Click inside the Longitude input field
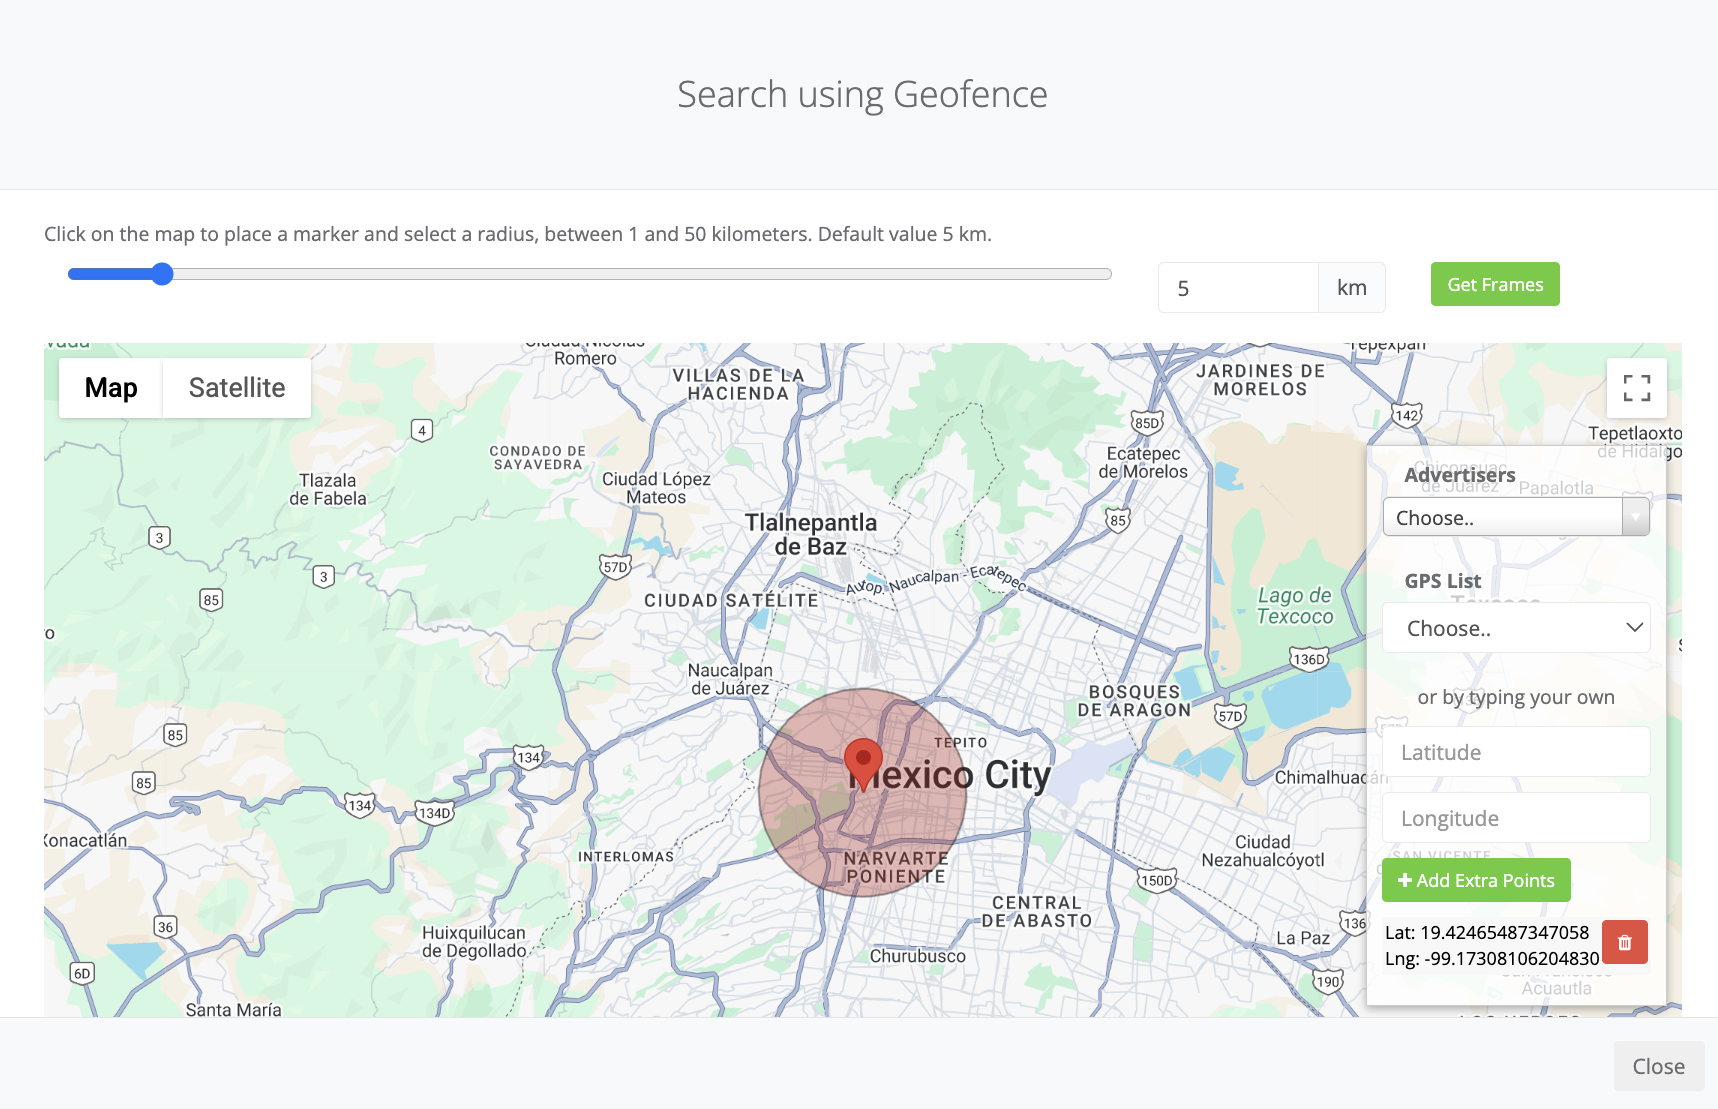This screenshot has height=1109, width=1718. (x=1516, y=817)
